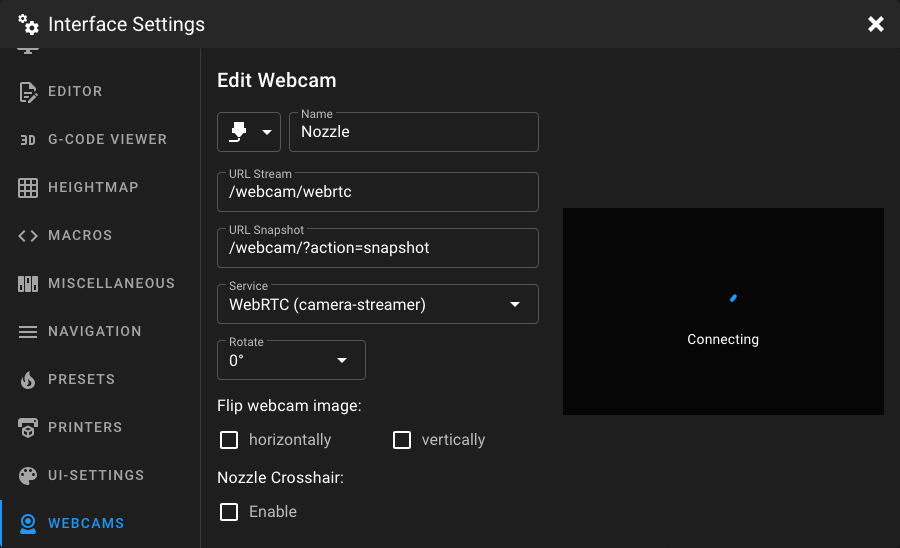Expand the Rotate dropdown arrow
Screen dimensions: 900x548
pos(342,360)
